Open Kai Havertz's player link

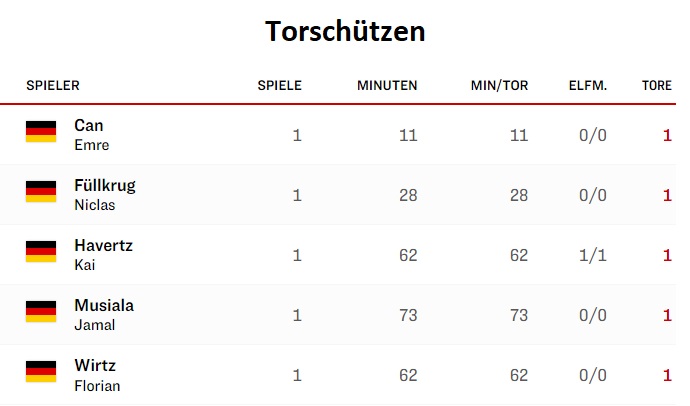click(x=103, y=255)
